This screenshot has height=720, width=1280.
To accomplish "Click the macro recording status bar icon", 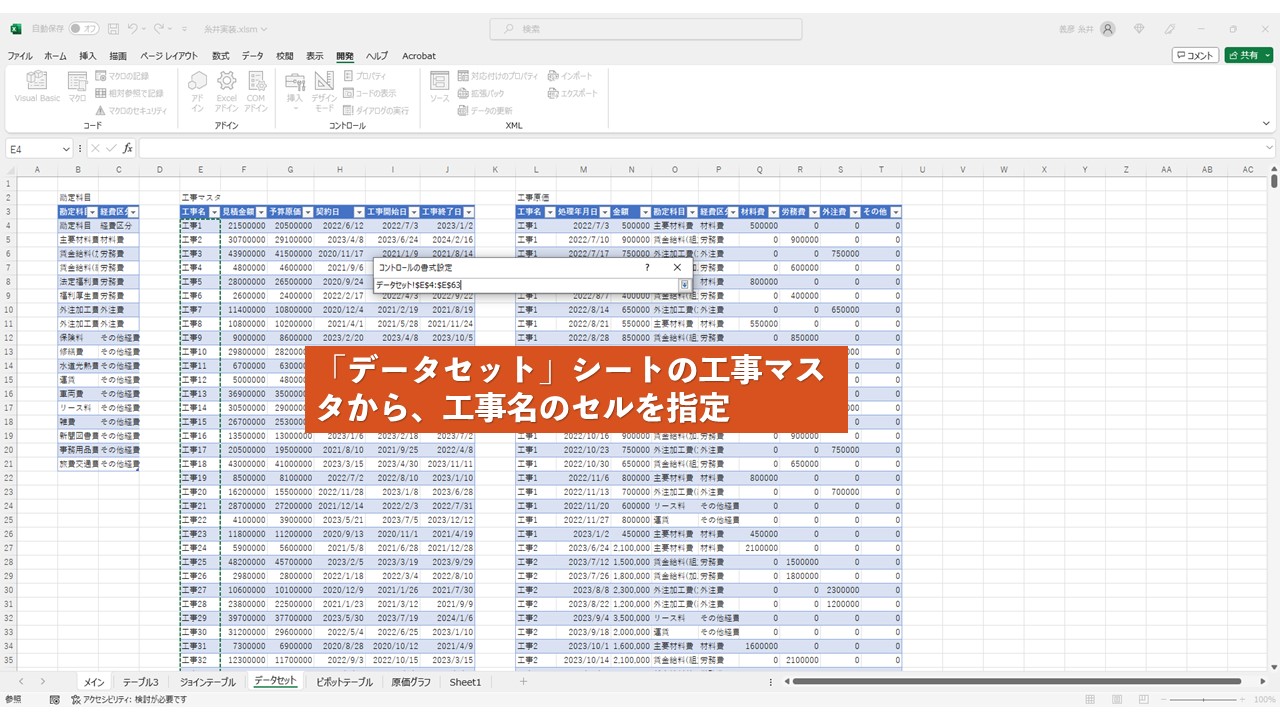I will [x=54, y=700].
